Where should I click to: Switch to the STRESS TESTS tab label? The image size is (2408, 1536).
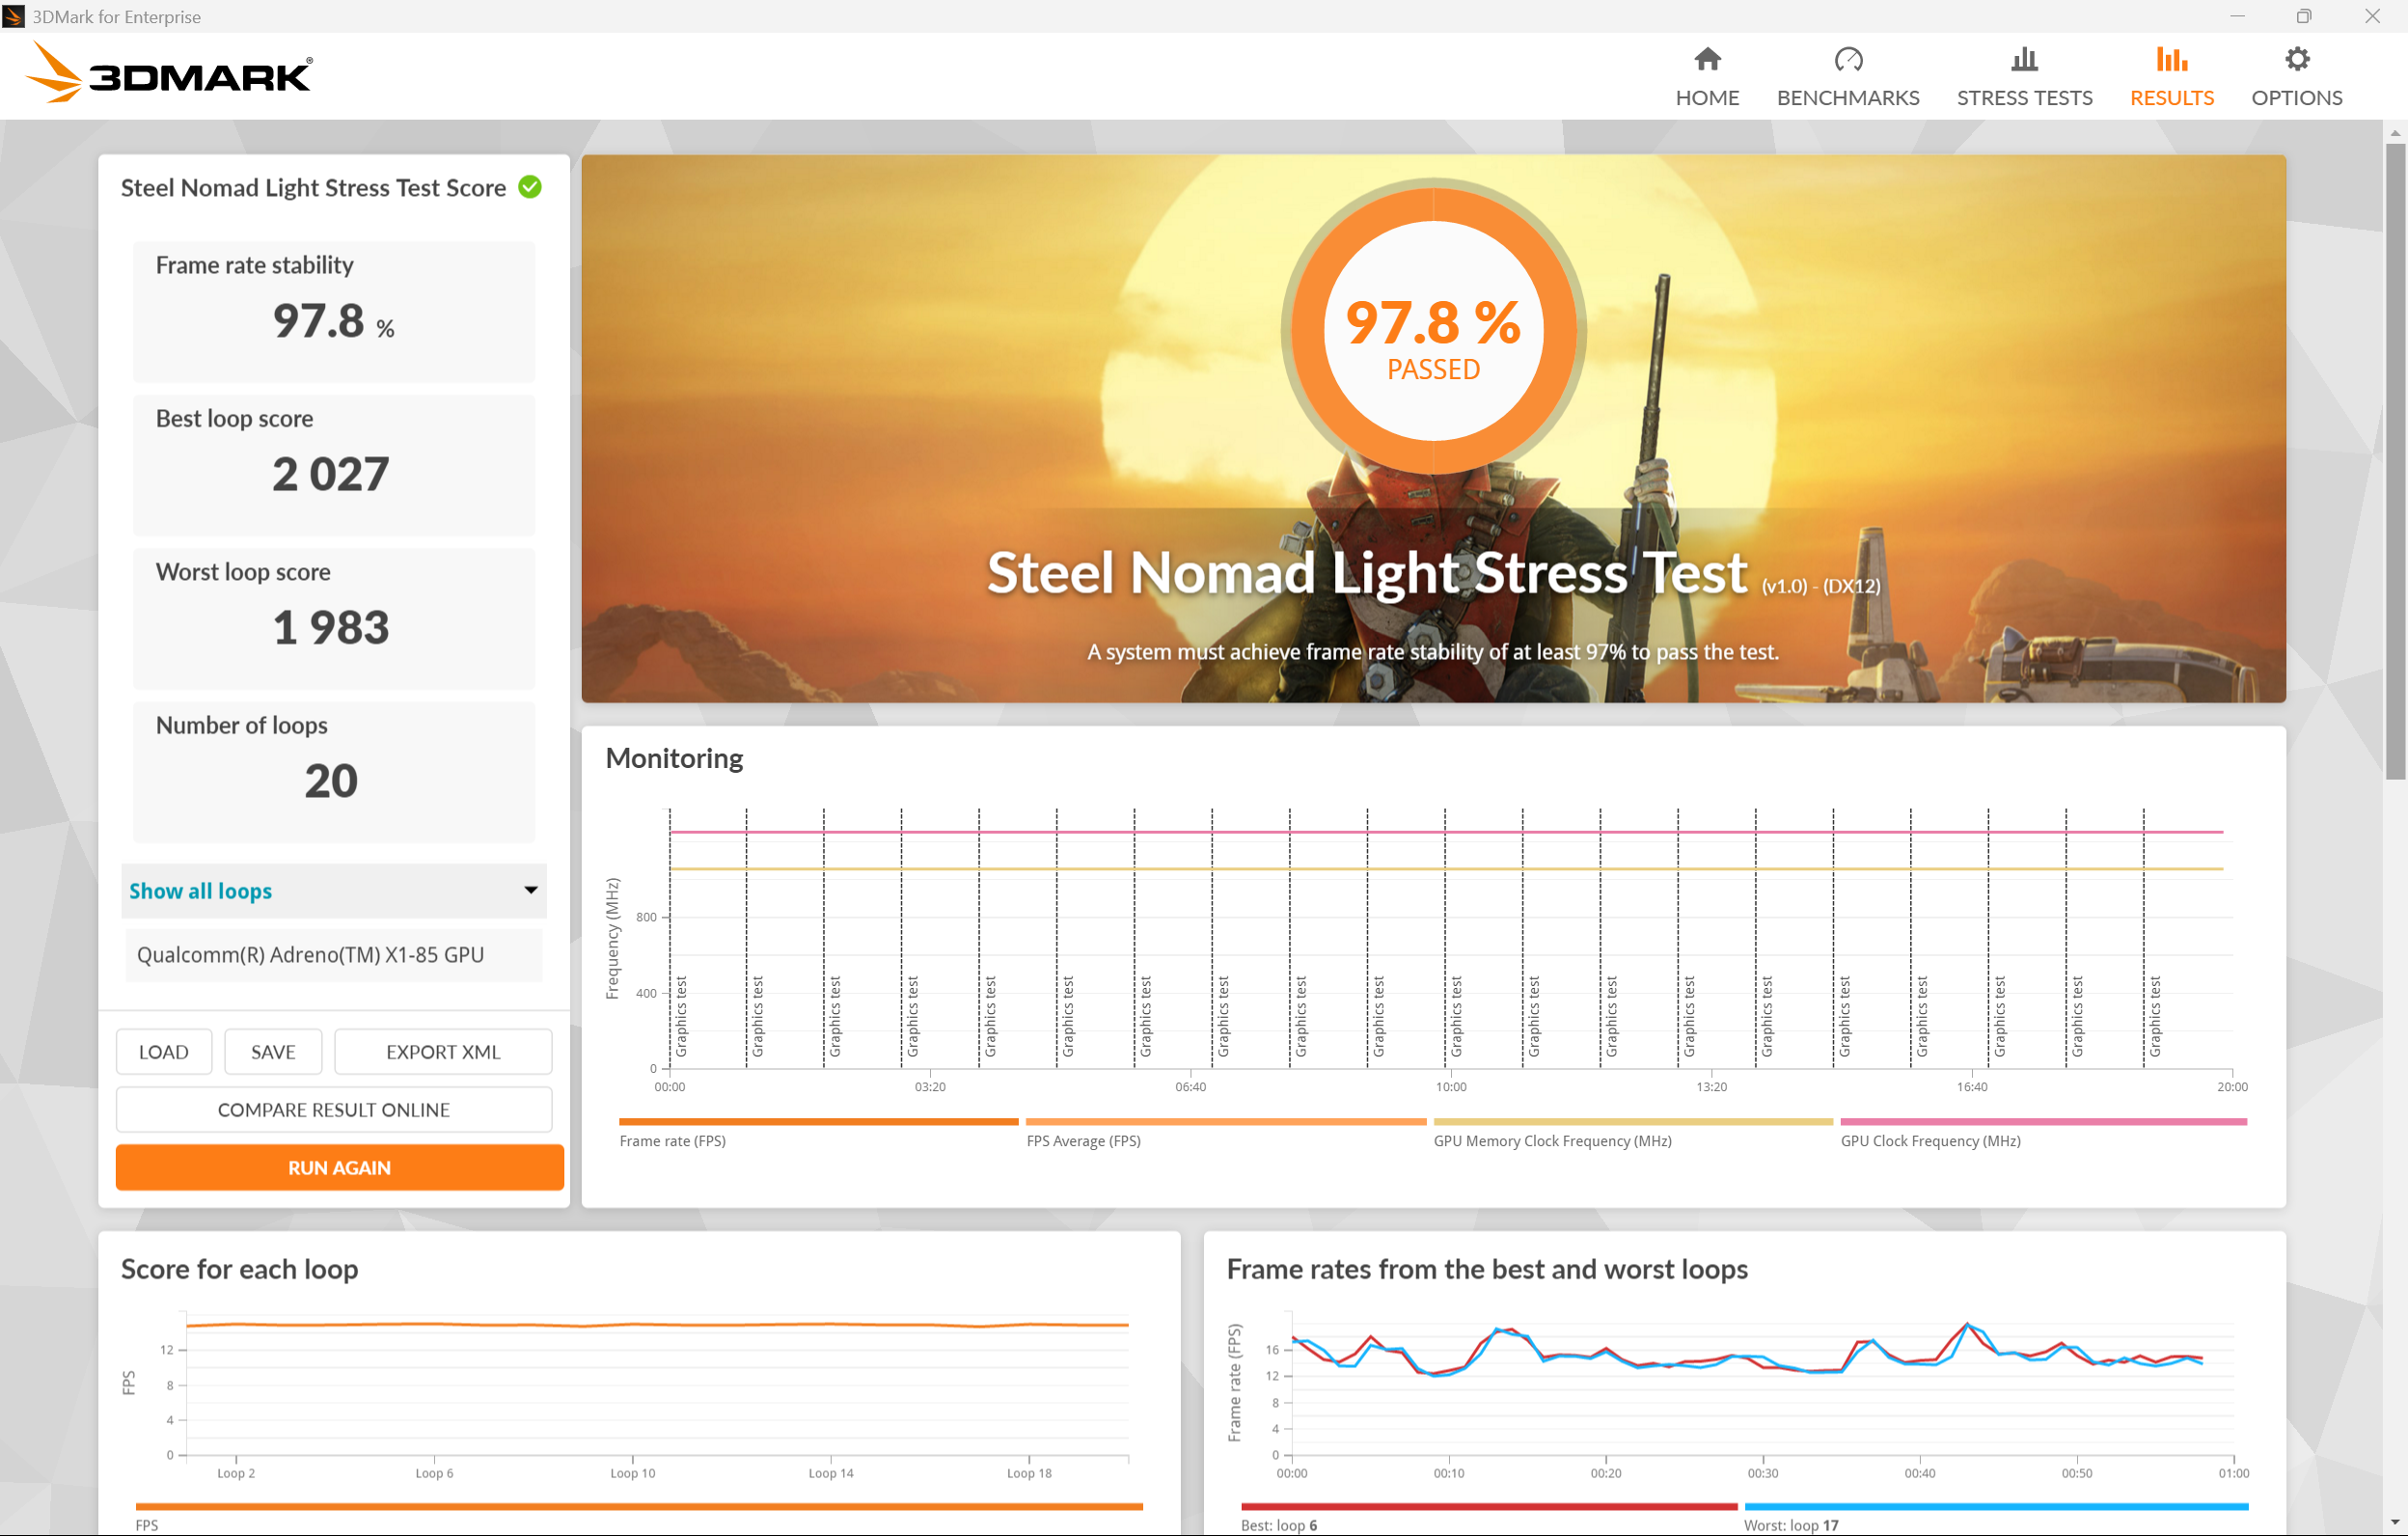[2023, 98]
